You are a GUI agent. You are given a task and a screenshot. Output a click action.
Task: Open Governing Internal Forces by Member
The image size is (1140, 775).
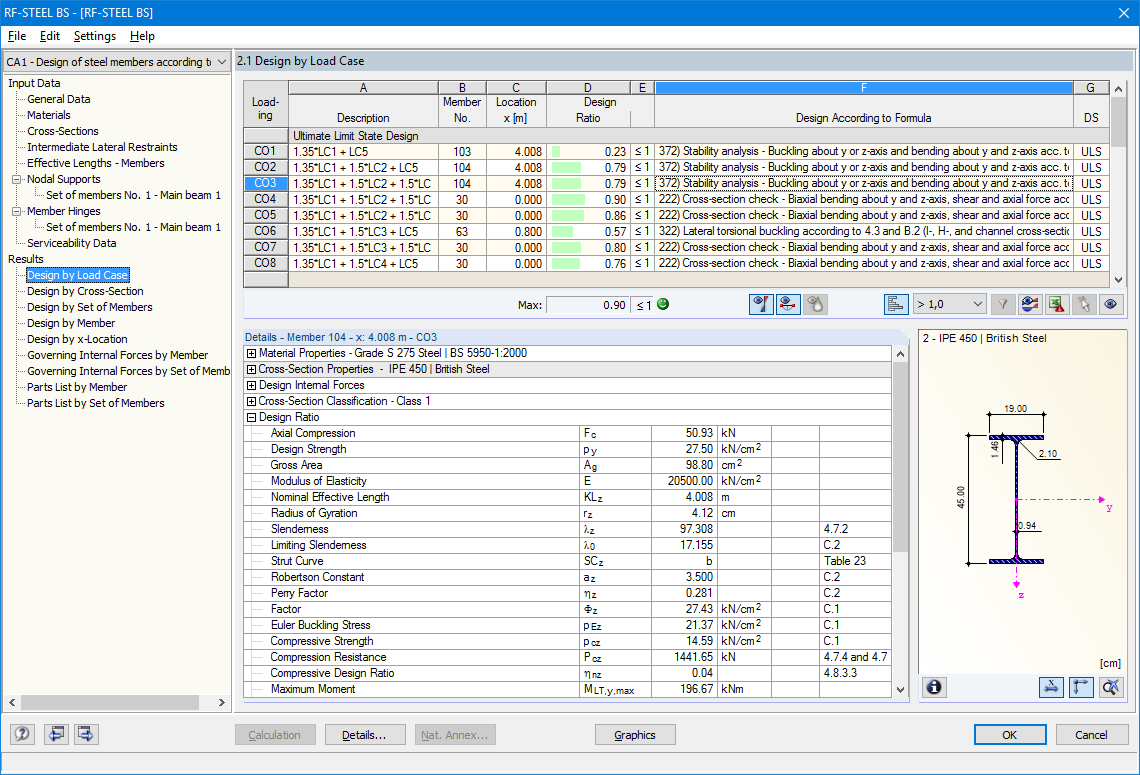[x=118, y=355]
